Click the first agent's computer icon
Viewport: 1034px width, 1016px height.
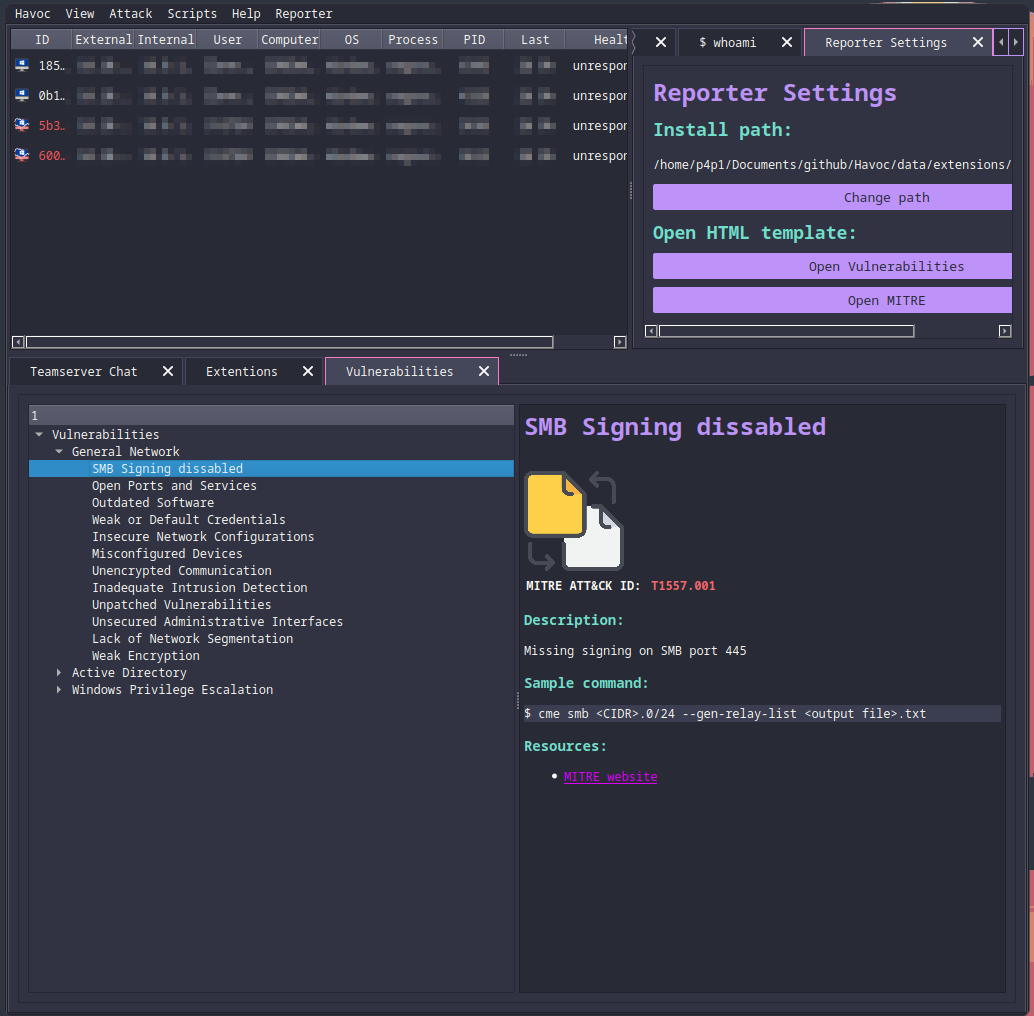pyautogui.click(x=22, y=65)
